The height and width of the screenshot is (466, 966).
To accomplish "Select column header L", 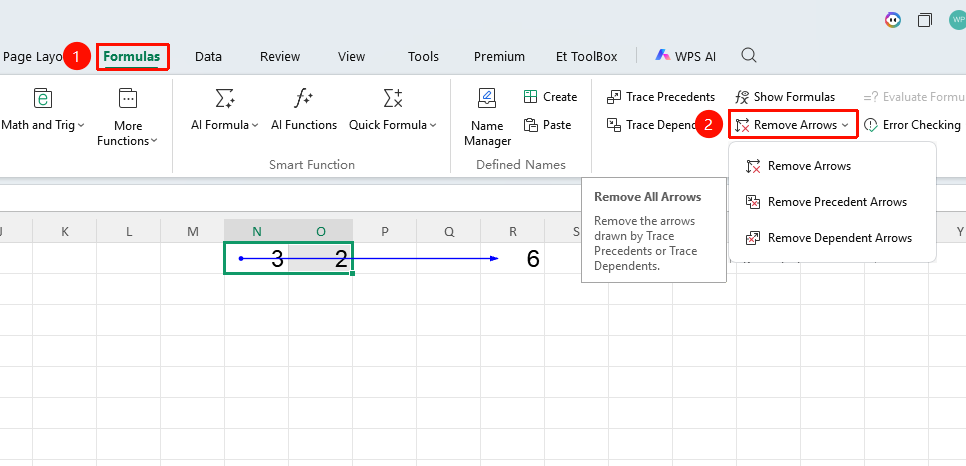I will coord(129,231).
